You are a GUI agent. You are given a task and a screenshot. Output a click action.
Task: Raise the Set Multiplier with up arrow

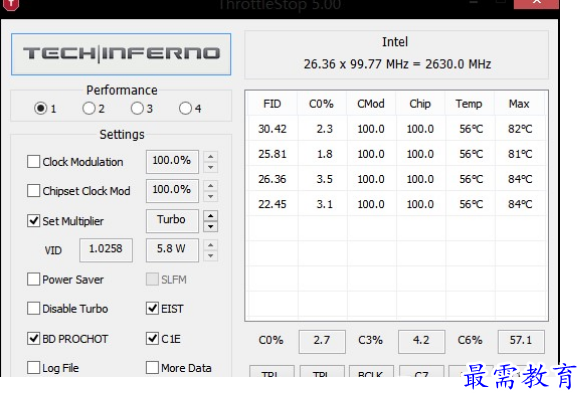pyautogui.click(x=211, y=216)
